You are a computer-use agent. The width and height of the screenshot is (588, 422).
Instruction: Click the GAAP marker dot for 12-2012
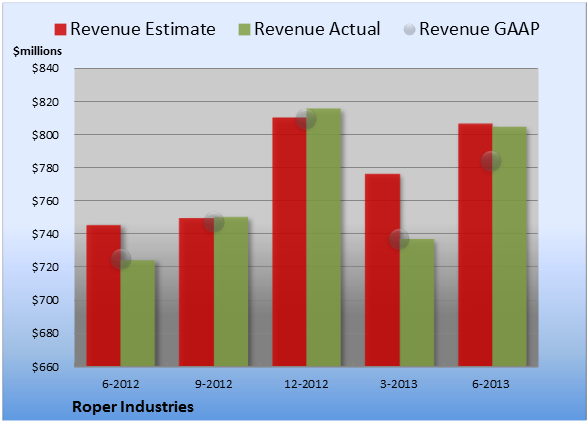pyautogui.click(x=306, y=119)
